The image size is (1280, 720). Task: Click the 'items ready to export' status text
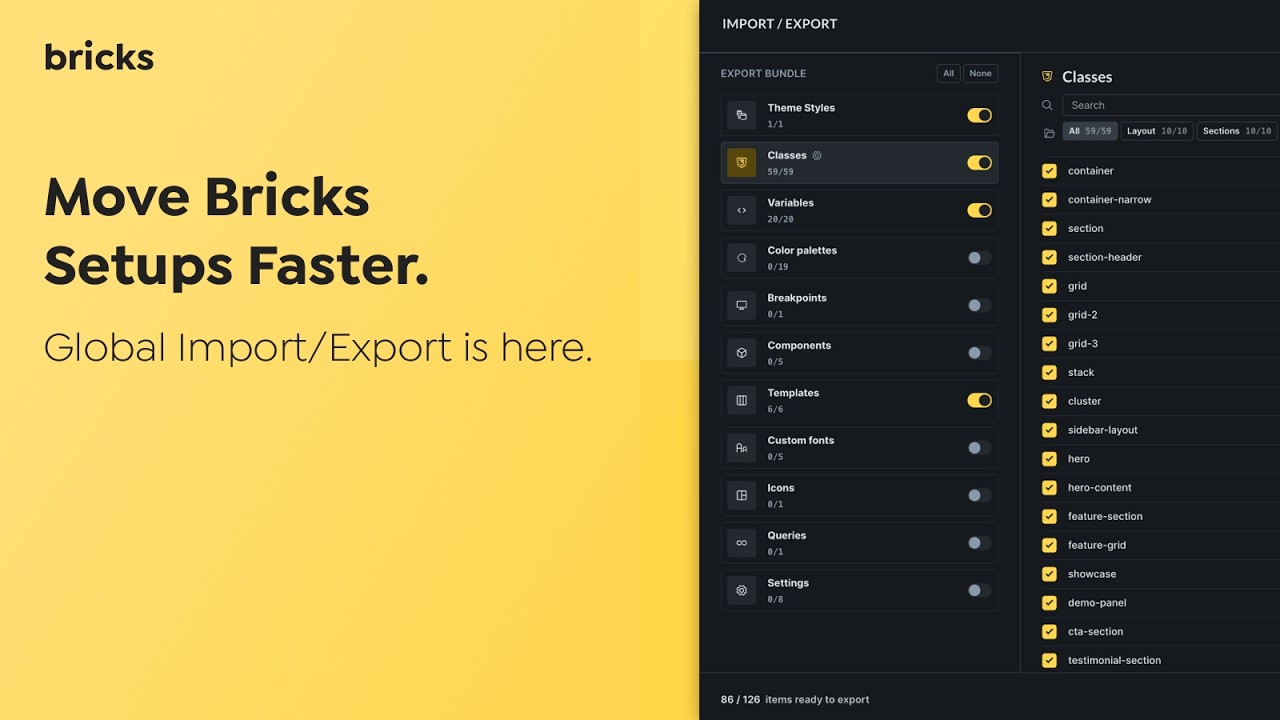[x=817, y=700]
